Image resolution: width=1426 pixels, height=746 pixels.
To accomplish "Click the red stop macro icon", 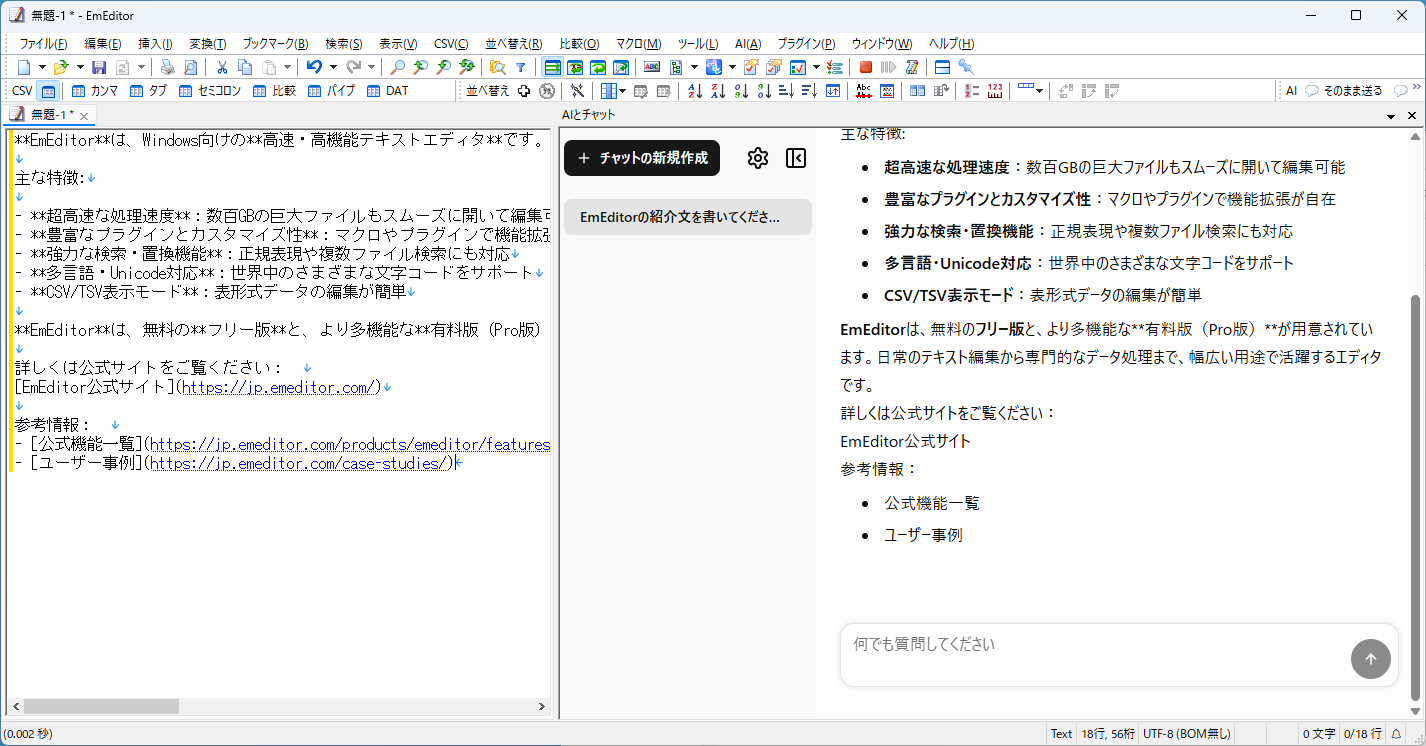I will 866,67.
